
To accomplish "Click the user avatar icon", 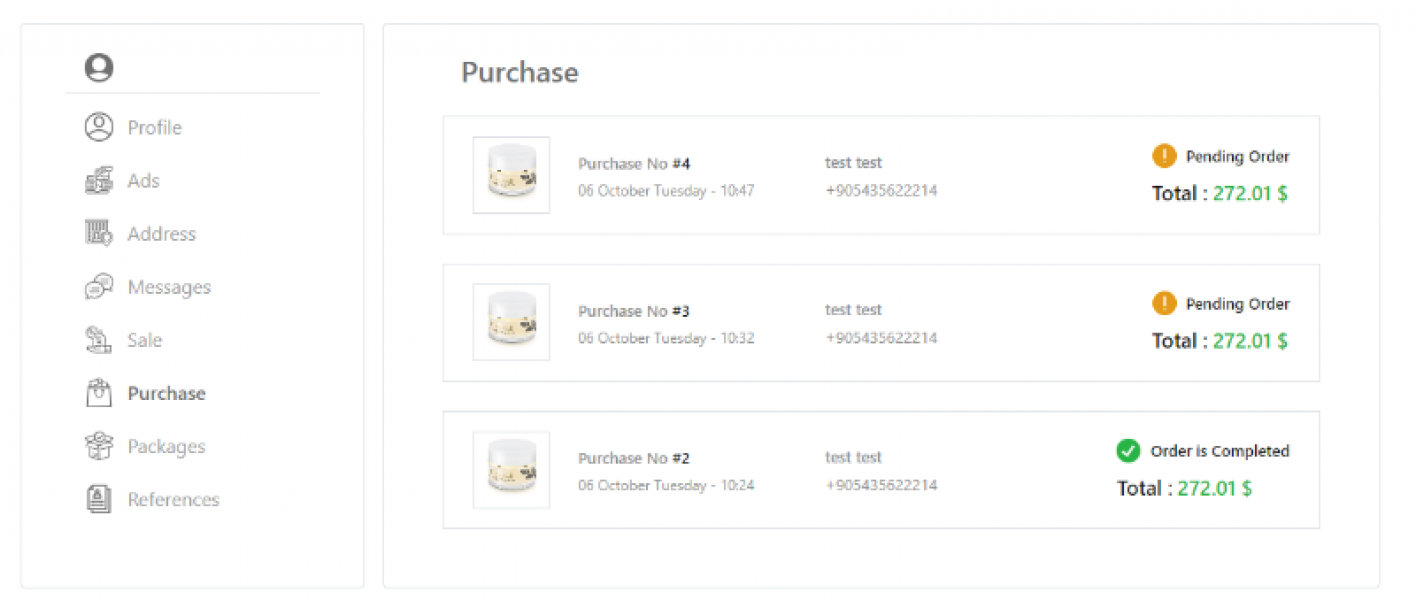I will click(99, 68).
